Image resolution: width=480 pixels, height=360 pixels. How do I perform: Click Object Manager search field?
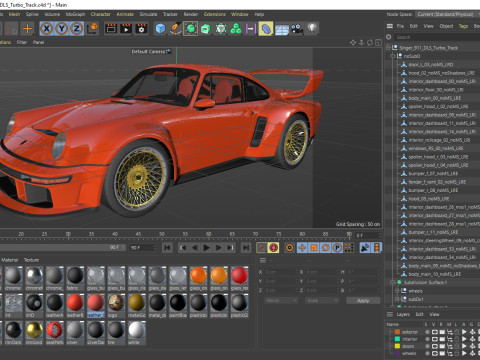pos(437,37)
